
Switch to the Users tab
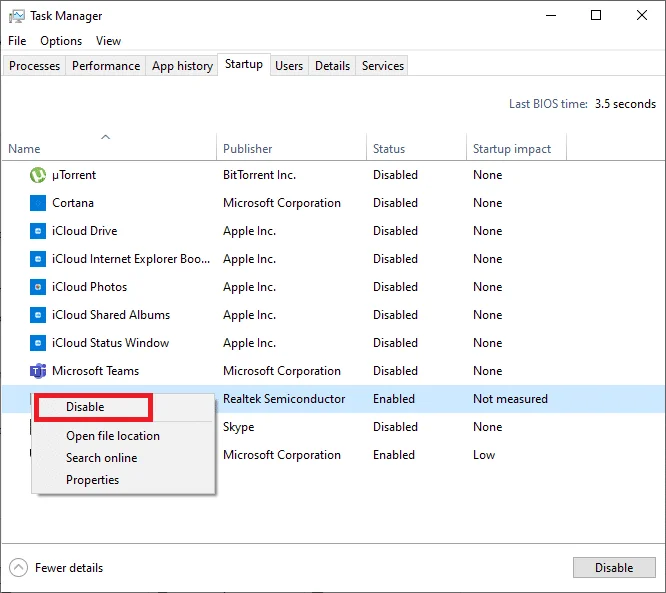[x=289, y=66]
